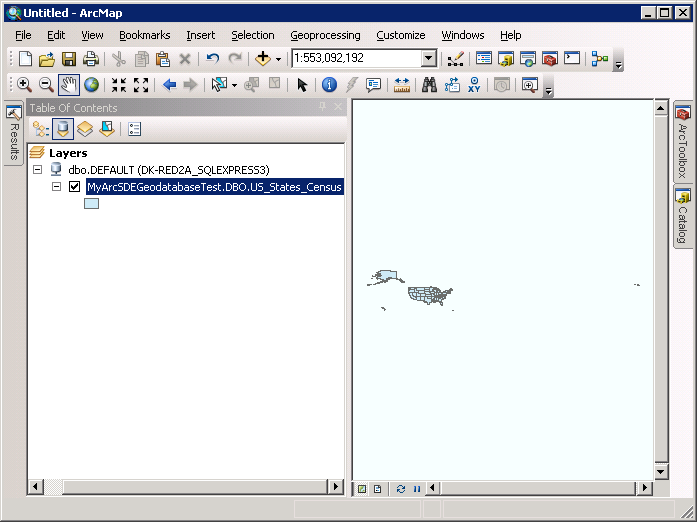Open the File menu

23,35
